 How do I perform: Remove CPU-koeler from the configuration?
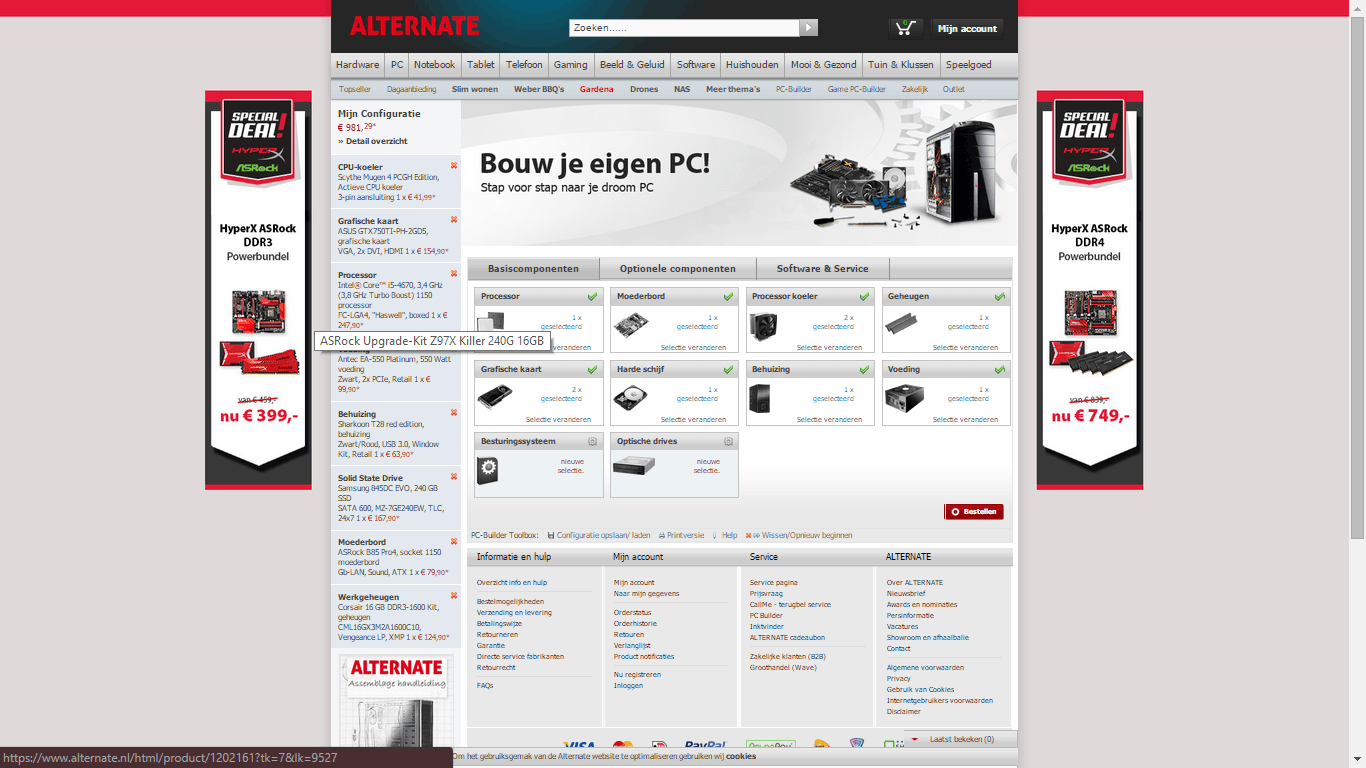[454, 165]
